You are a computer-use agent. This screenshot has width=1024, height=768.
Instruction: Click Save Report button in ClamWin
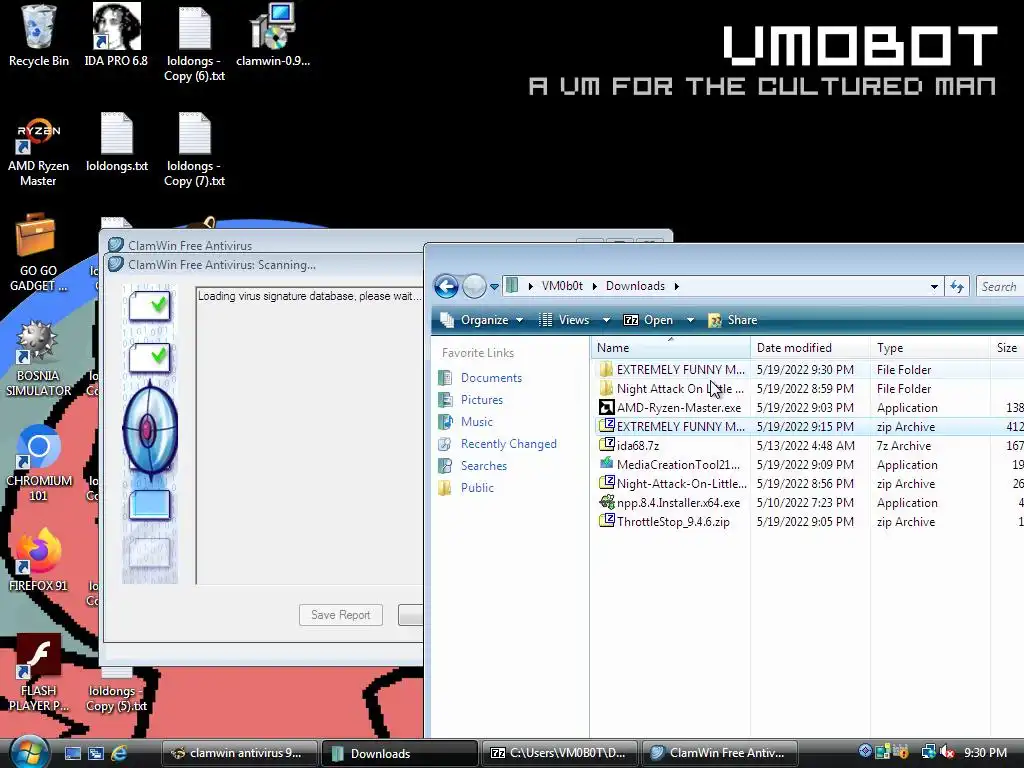(341, 615)
